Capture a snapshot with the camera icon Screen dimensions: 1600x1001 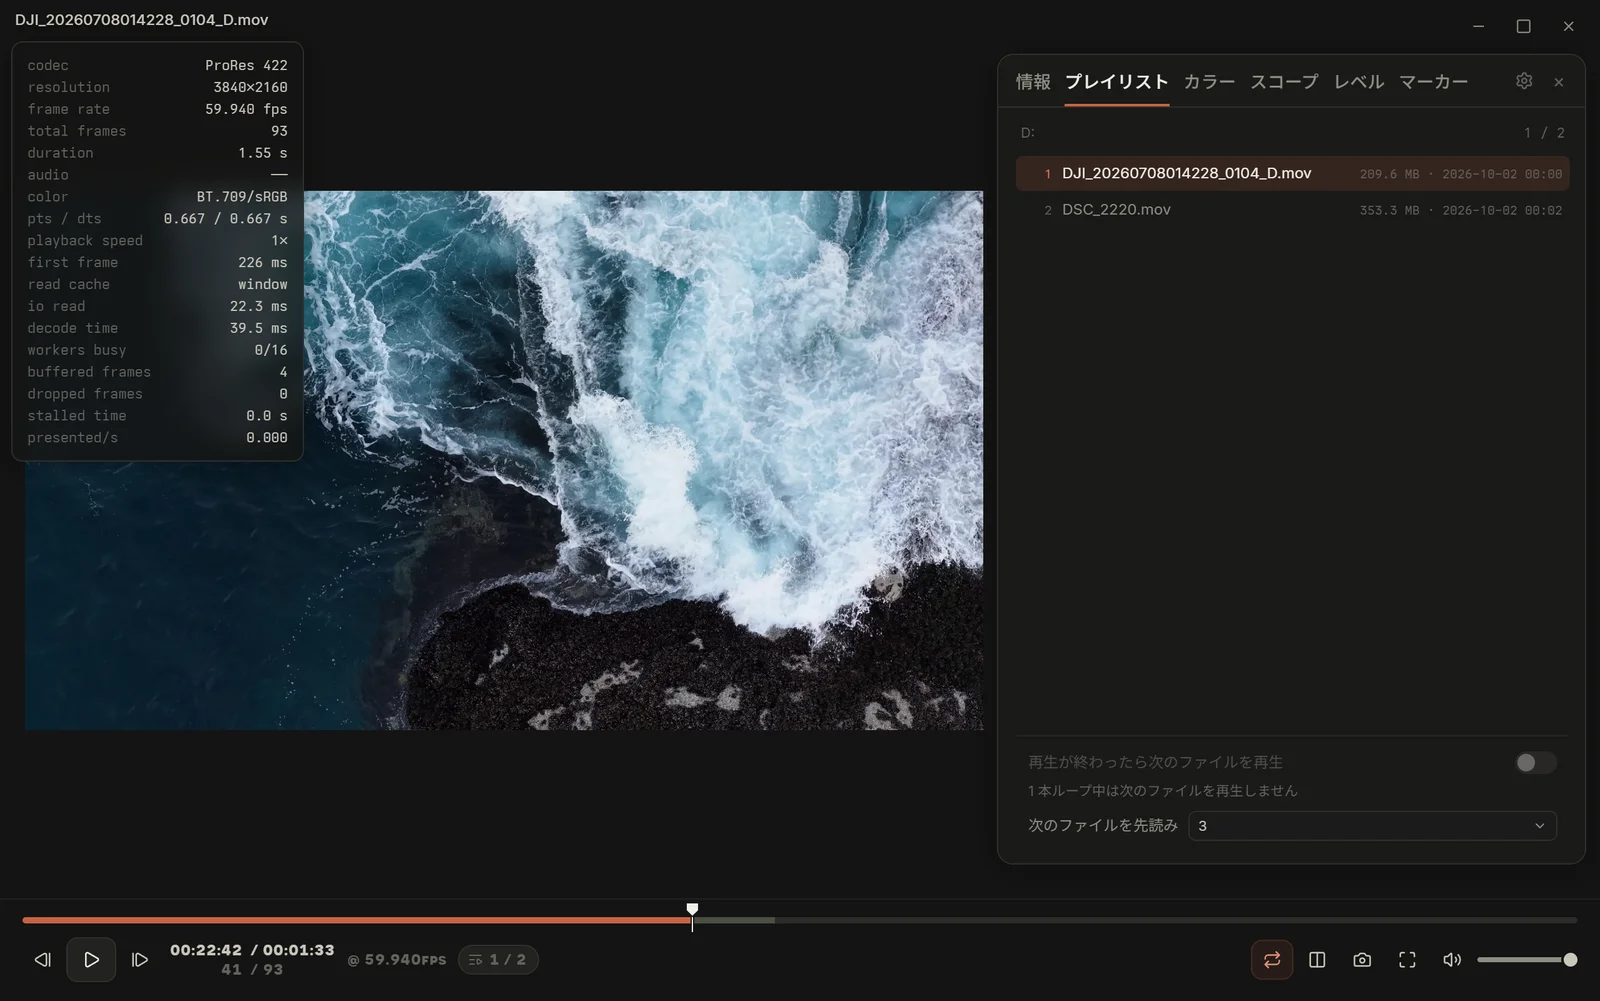pyautogui.click(x=1362, y=960)
